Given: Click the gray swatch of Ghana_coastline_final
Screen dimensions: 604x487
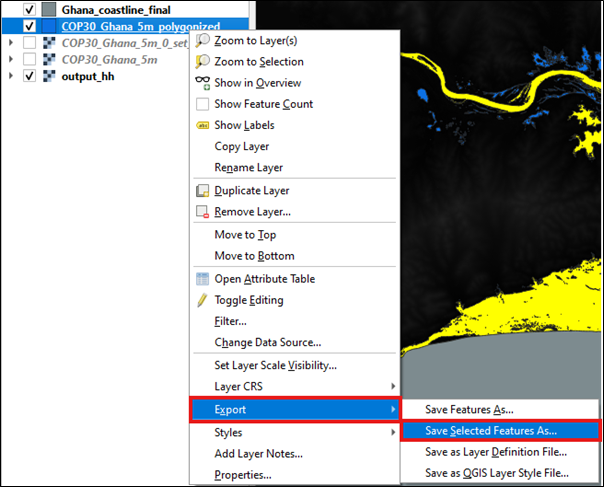Looking at the screenshot, I should point(49,10).
